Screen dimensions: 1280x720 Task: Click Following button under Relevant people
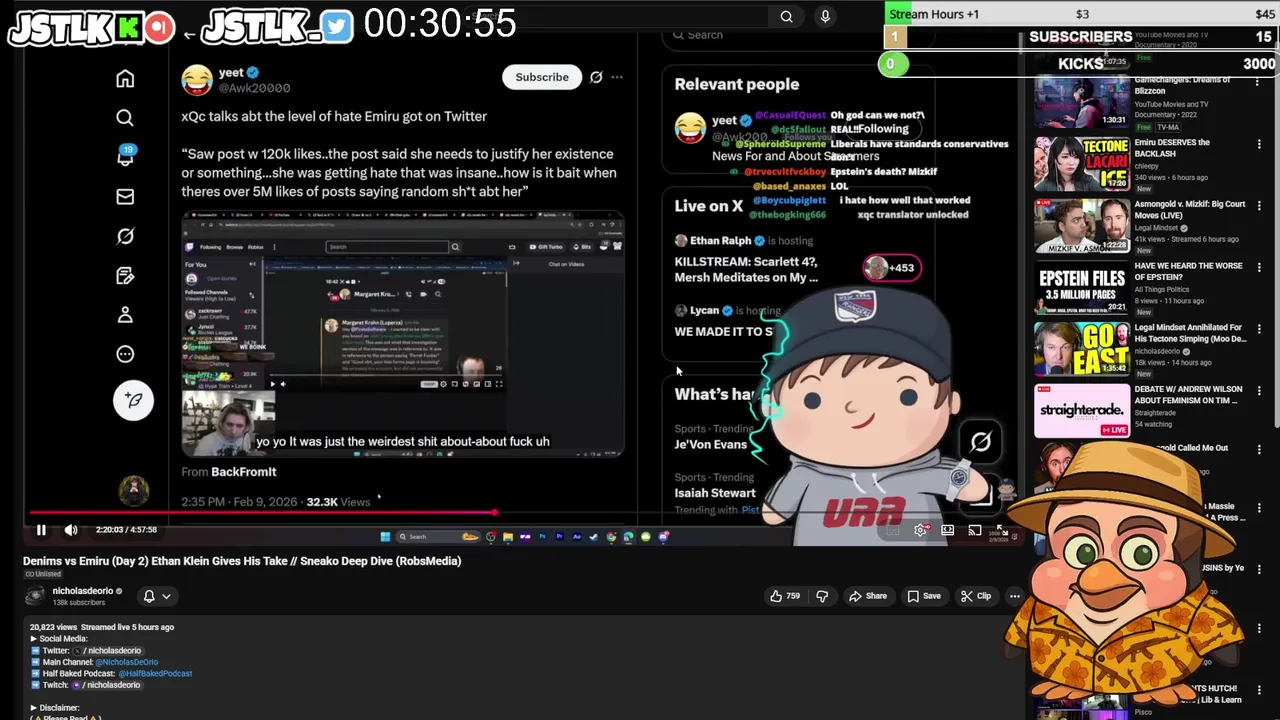tap(883, 129)
